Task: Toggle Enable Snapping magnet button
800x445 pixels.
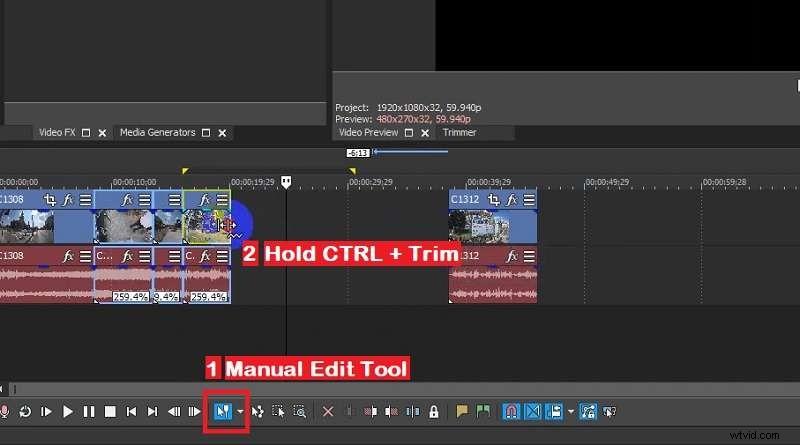Action: (x=511, y=411)
